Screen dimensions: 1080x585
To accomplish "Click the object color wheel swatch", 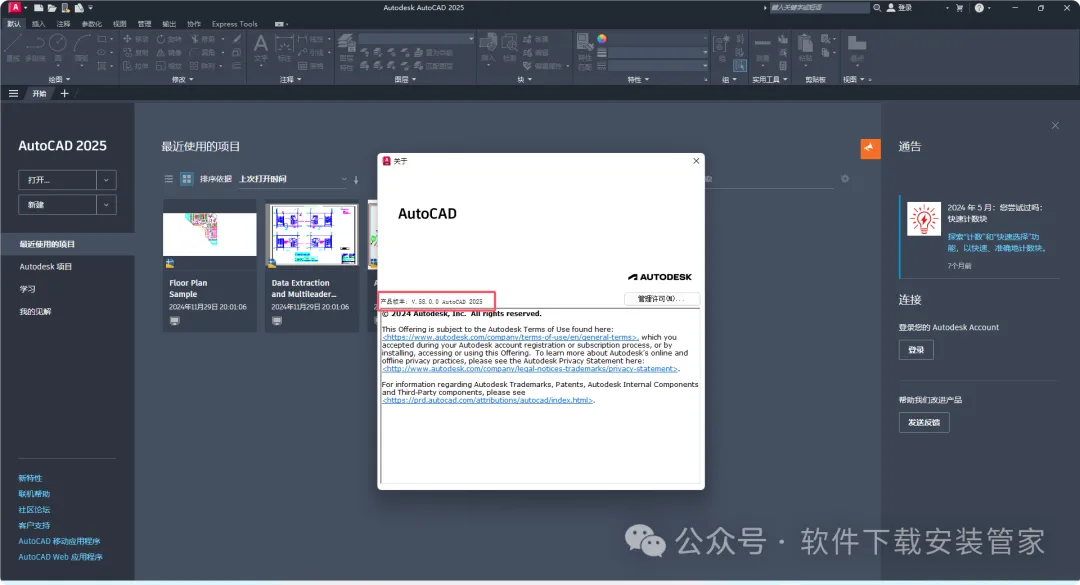I will 601,39.
